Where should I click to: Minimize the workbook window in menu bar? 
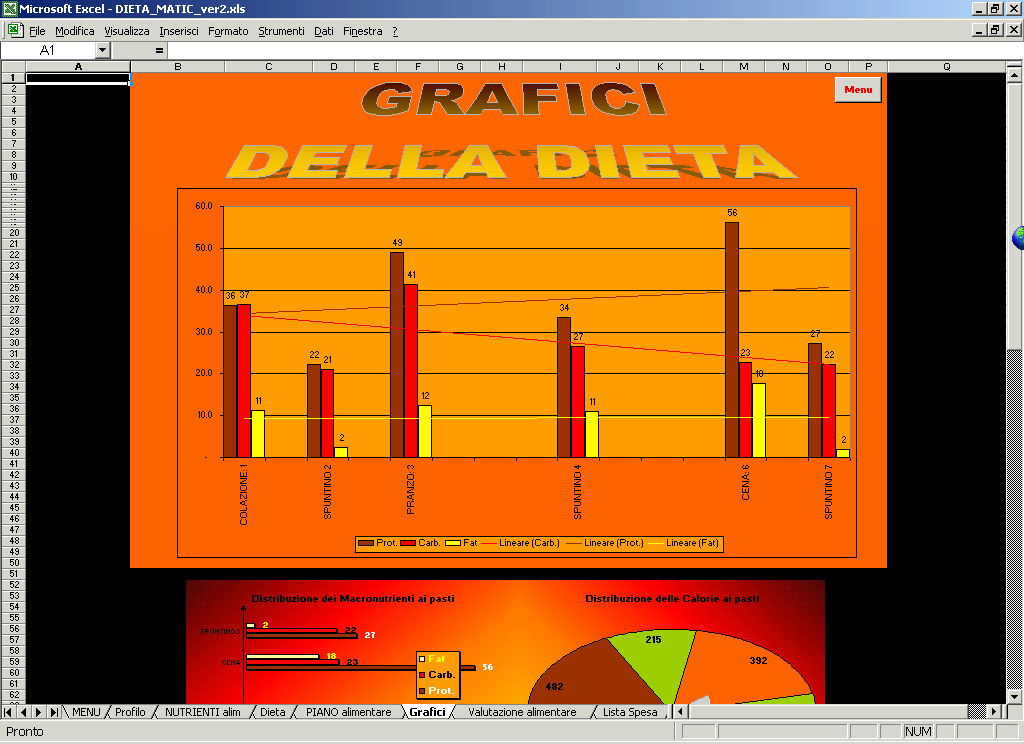978,30
